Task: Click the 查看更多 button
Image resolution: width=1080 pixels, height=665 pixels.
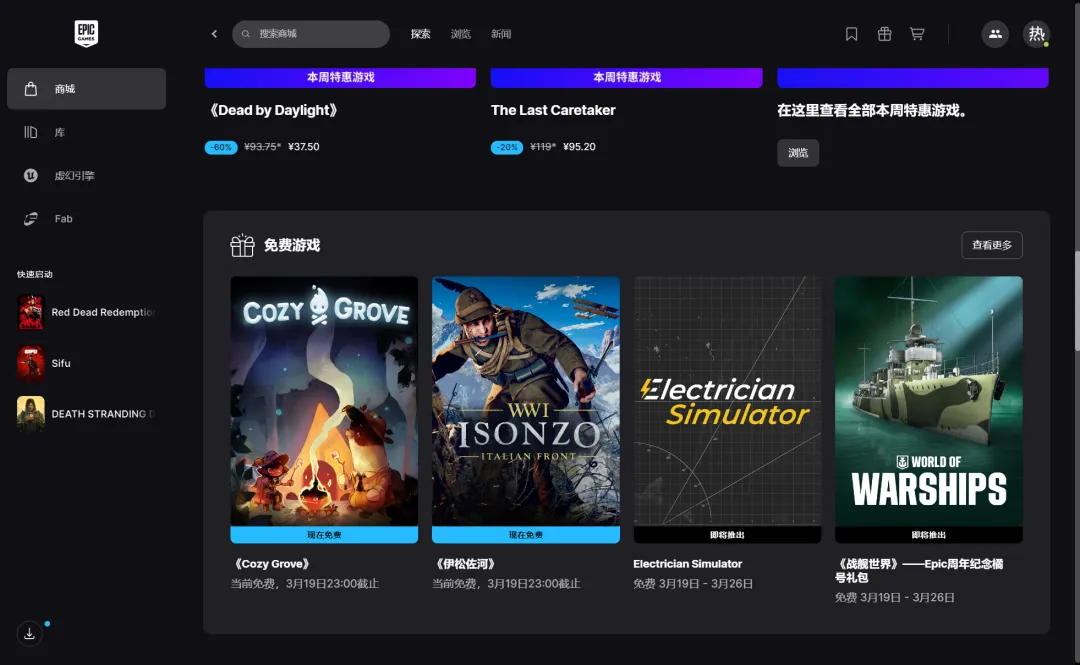Action: (x=992, y=245)
